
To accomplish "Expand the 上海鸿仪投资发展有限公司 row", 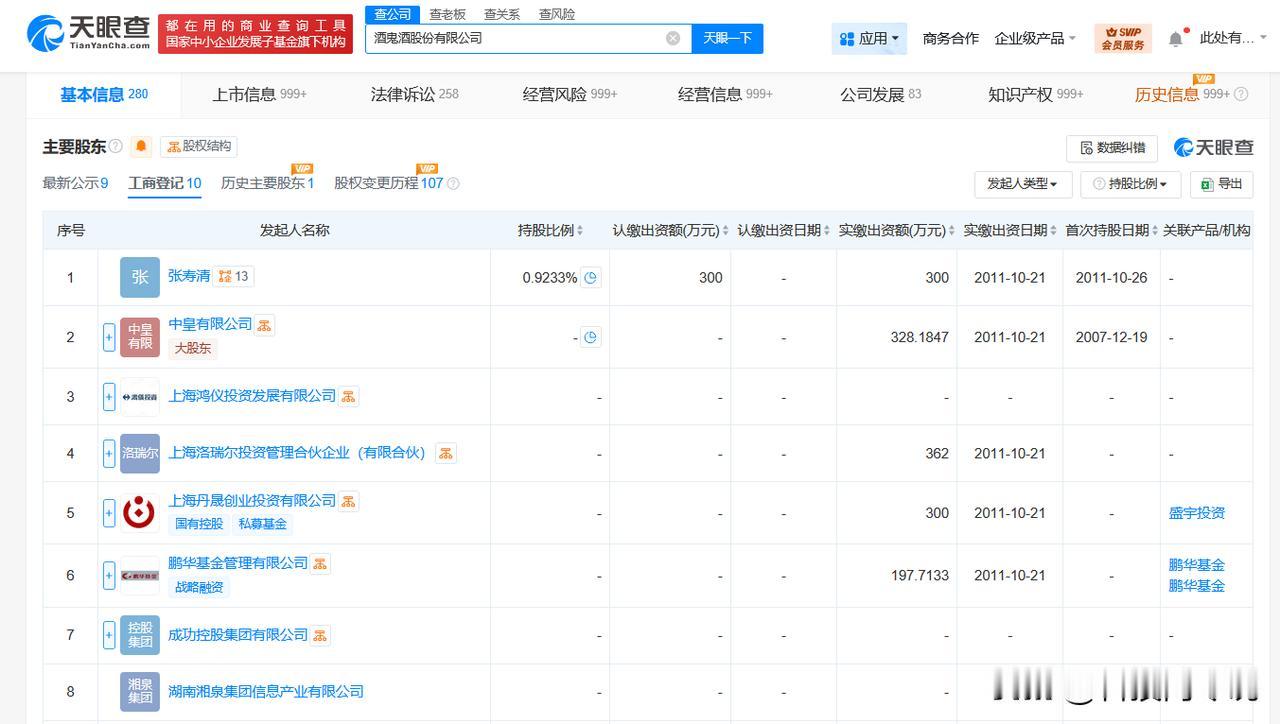I will [109, 397].
